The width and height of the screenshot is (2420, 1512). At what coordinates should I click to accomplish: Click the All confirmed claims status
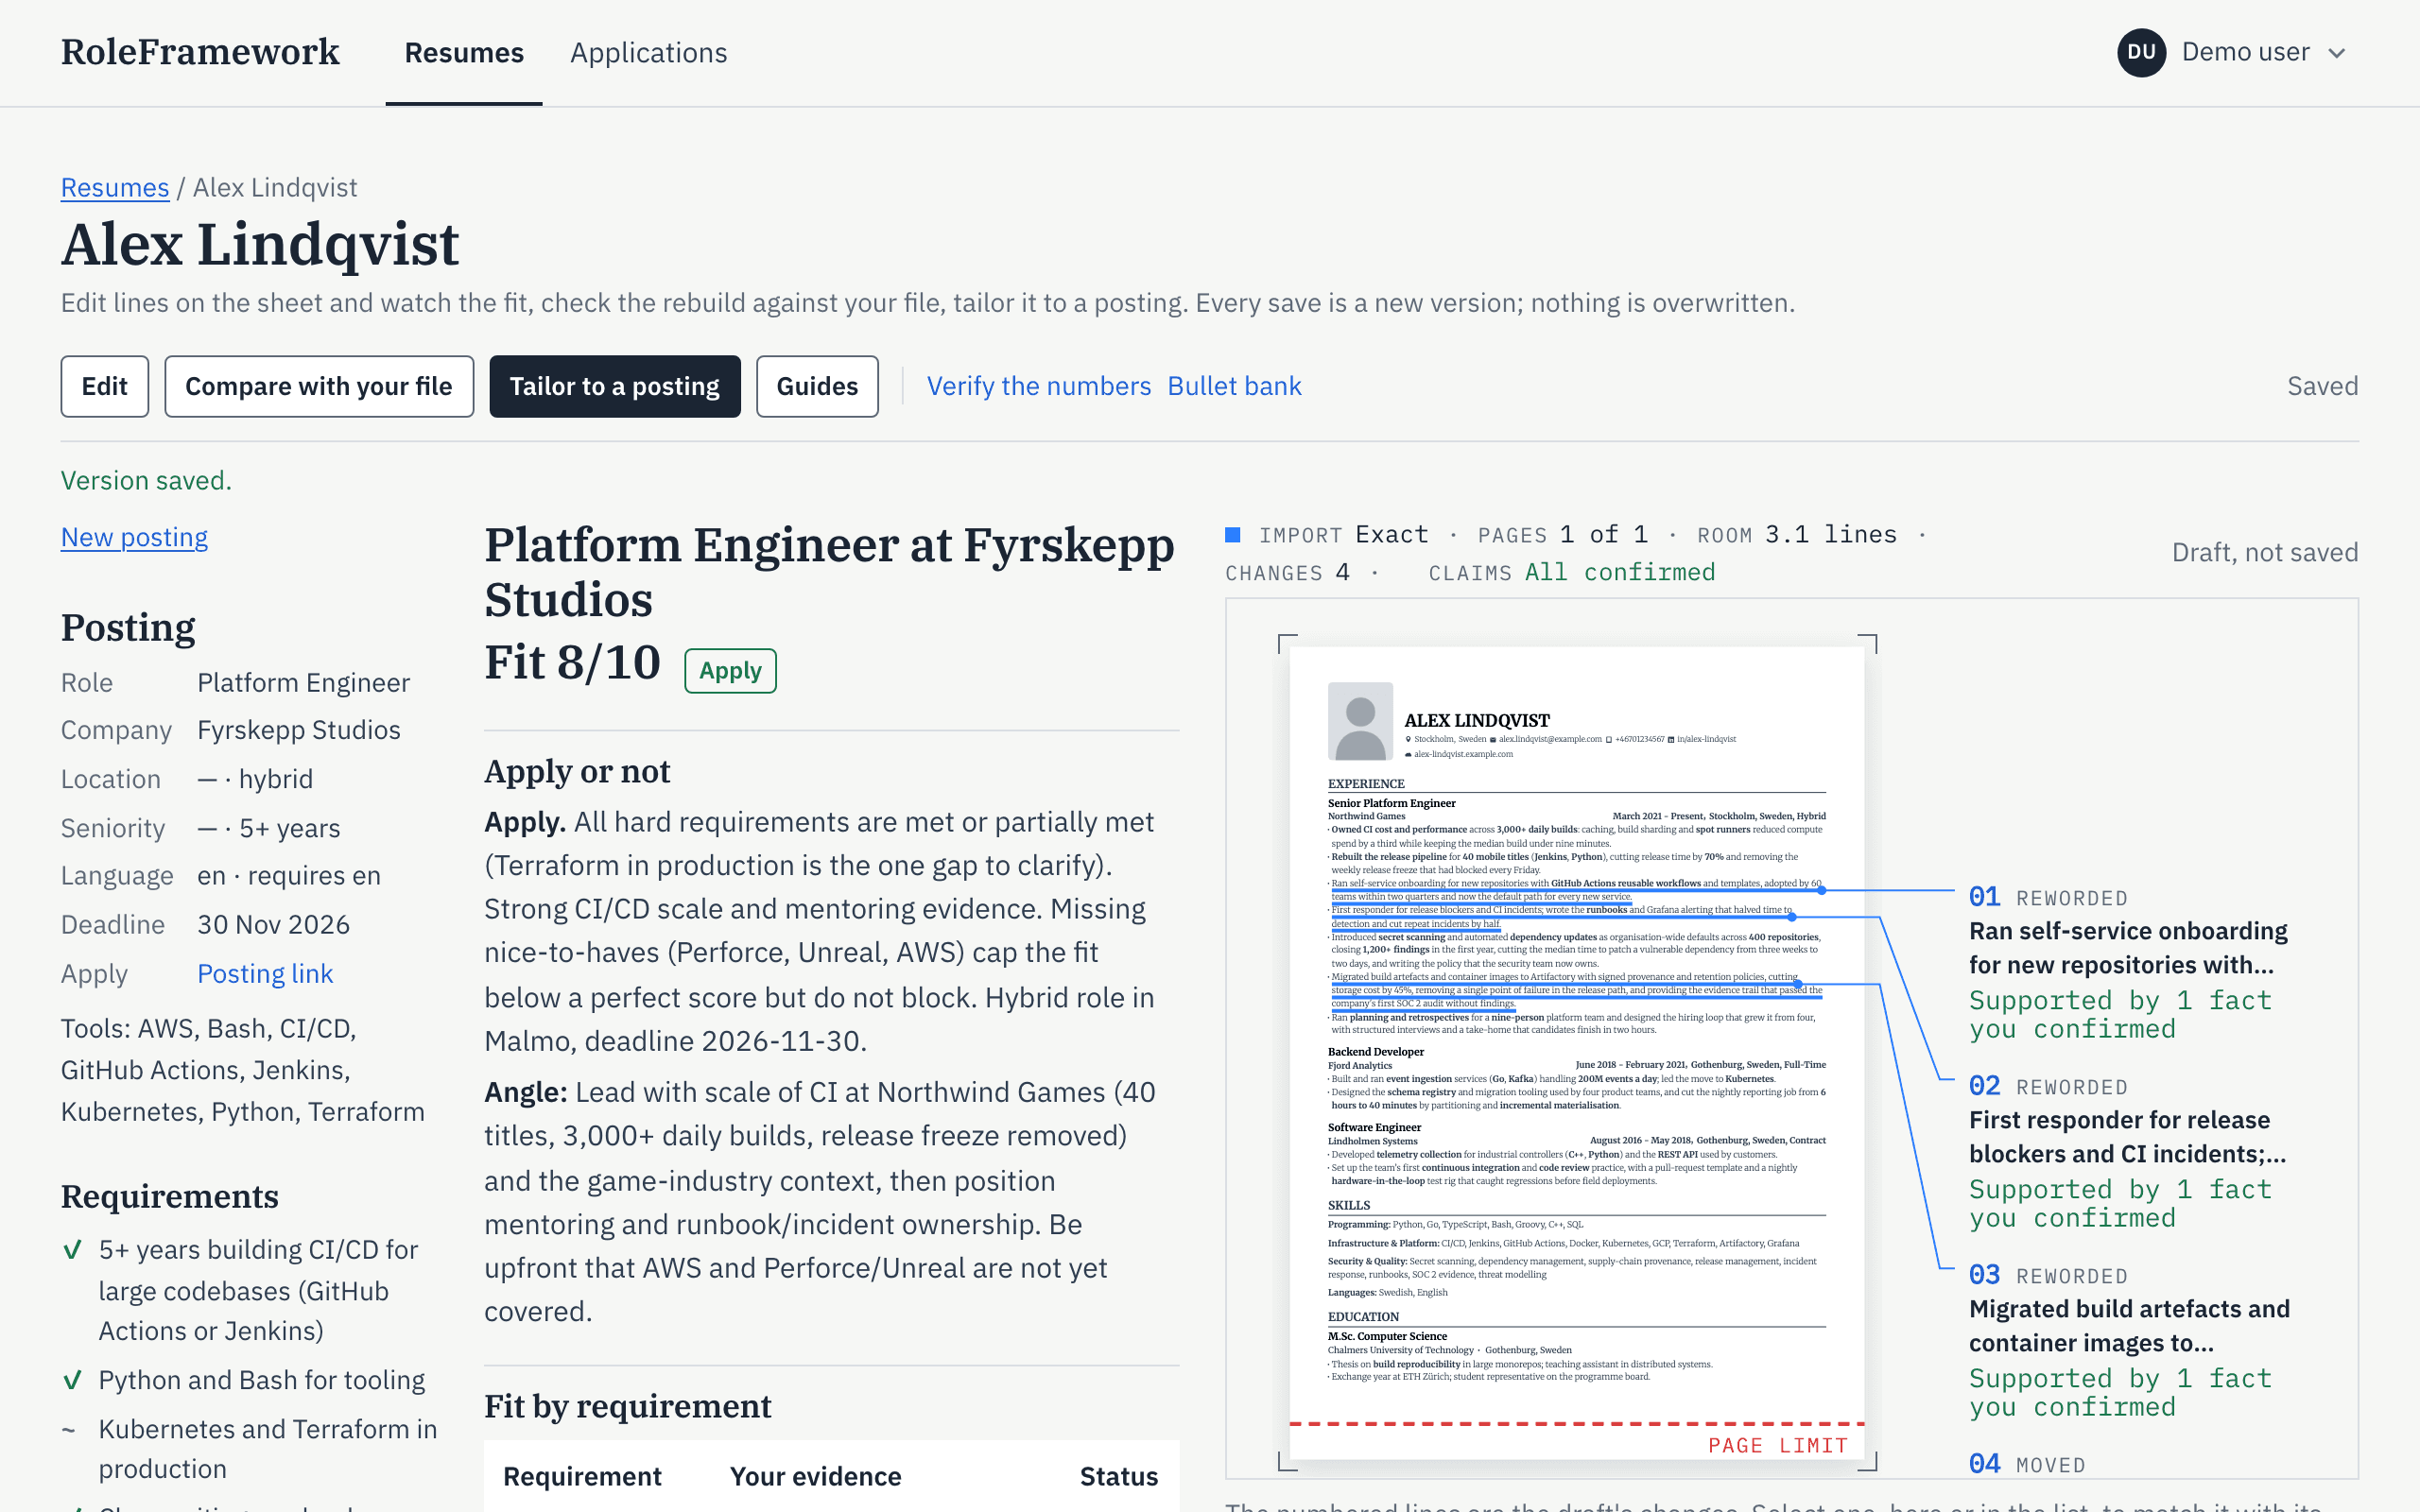(1620, 572)
